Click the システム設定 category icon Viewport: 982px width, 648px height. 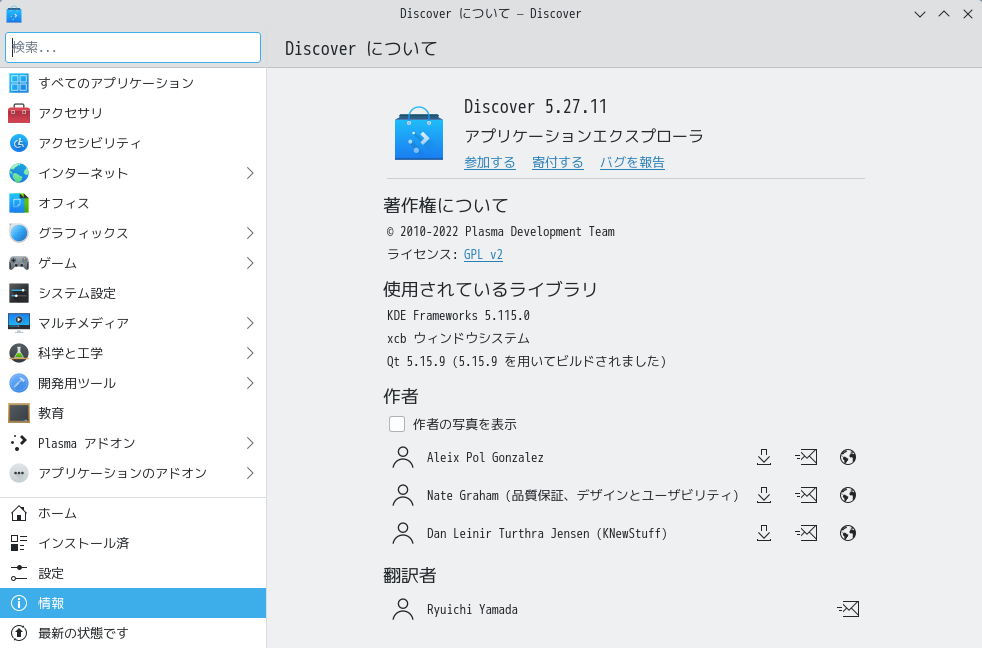18,293
